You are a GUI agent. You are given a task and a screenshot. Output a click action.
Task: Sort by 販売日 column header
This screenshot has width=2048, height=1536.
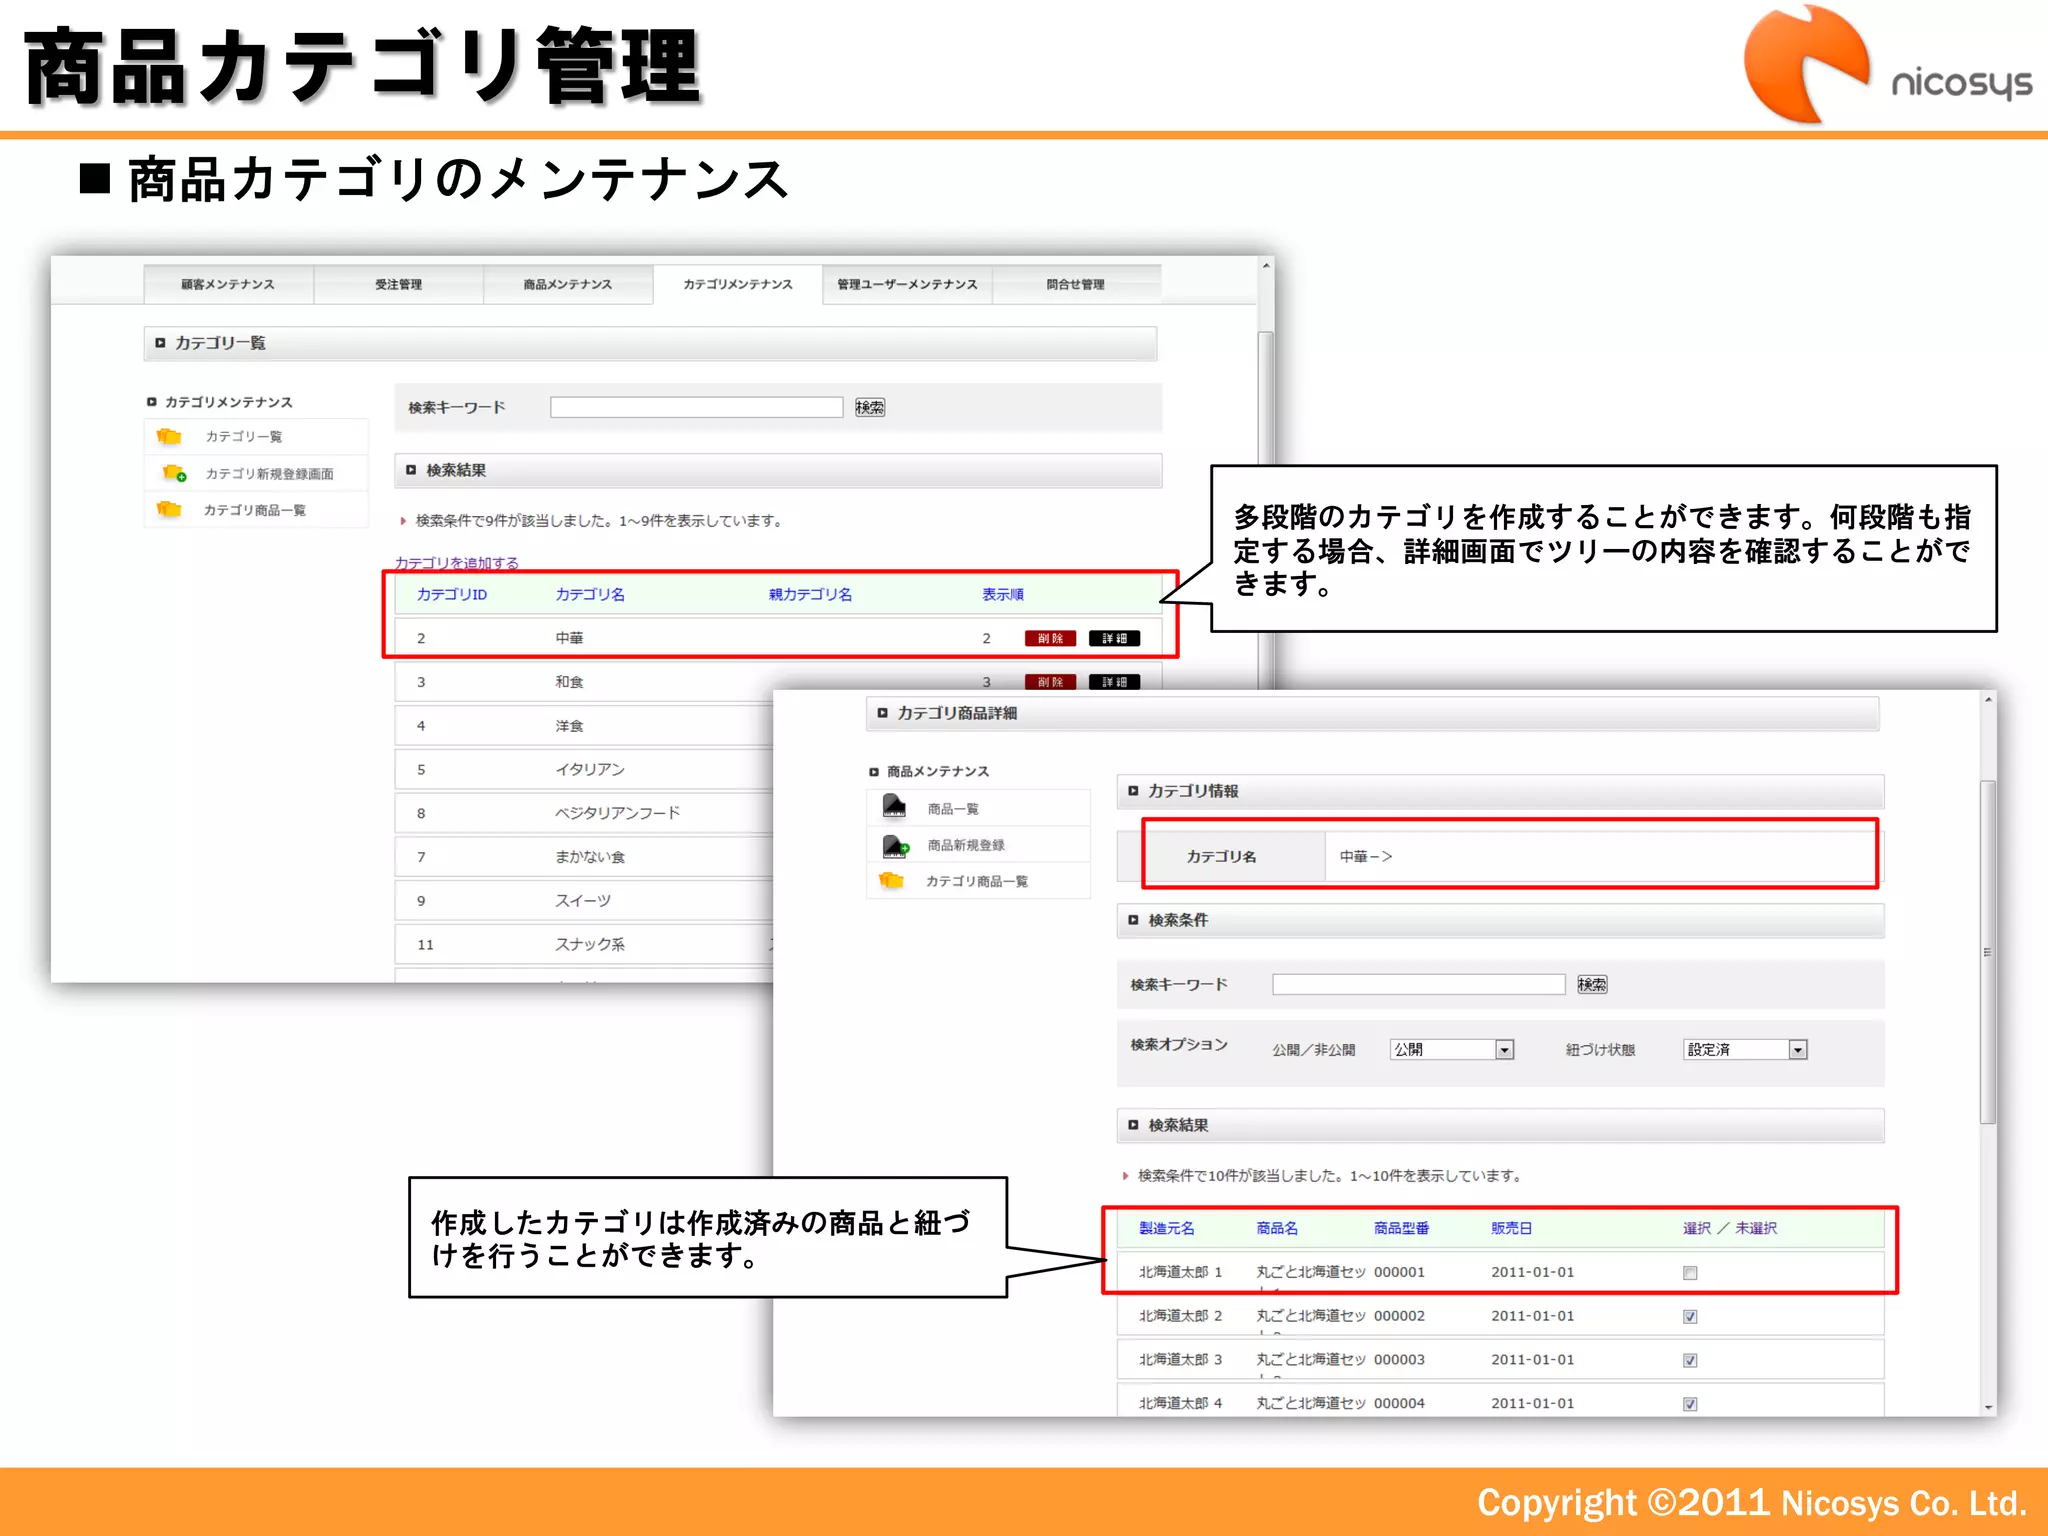coord(1511,1228)
